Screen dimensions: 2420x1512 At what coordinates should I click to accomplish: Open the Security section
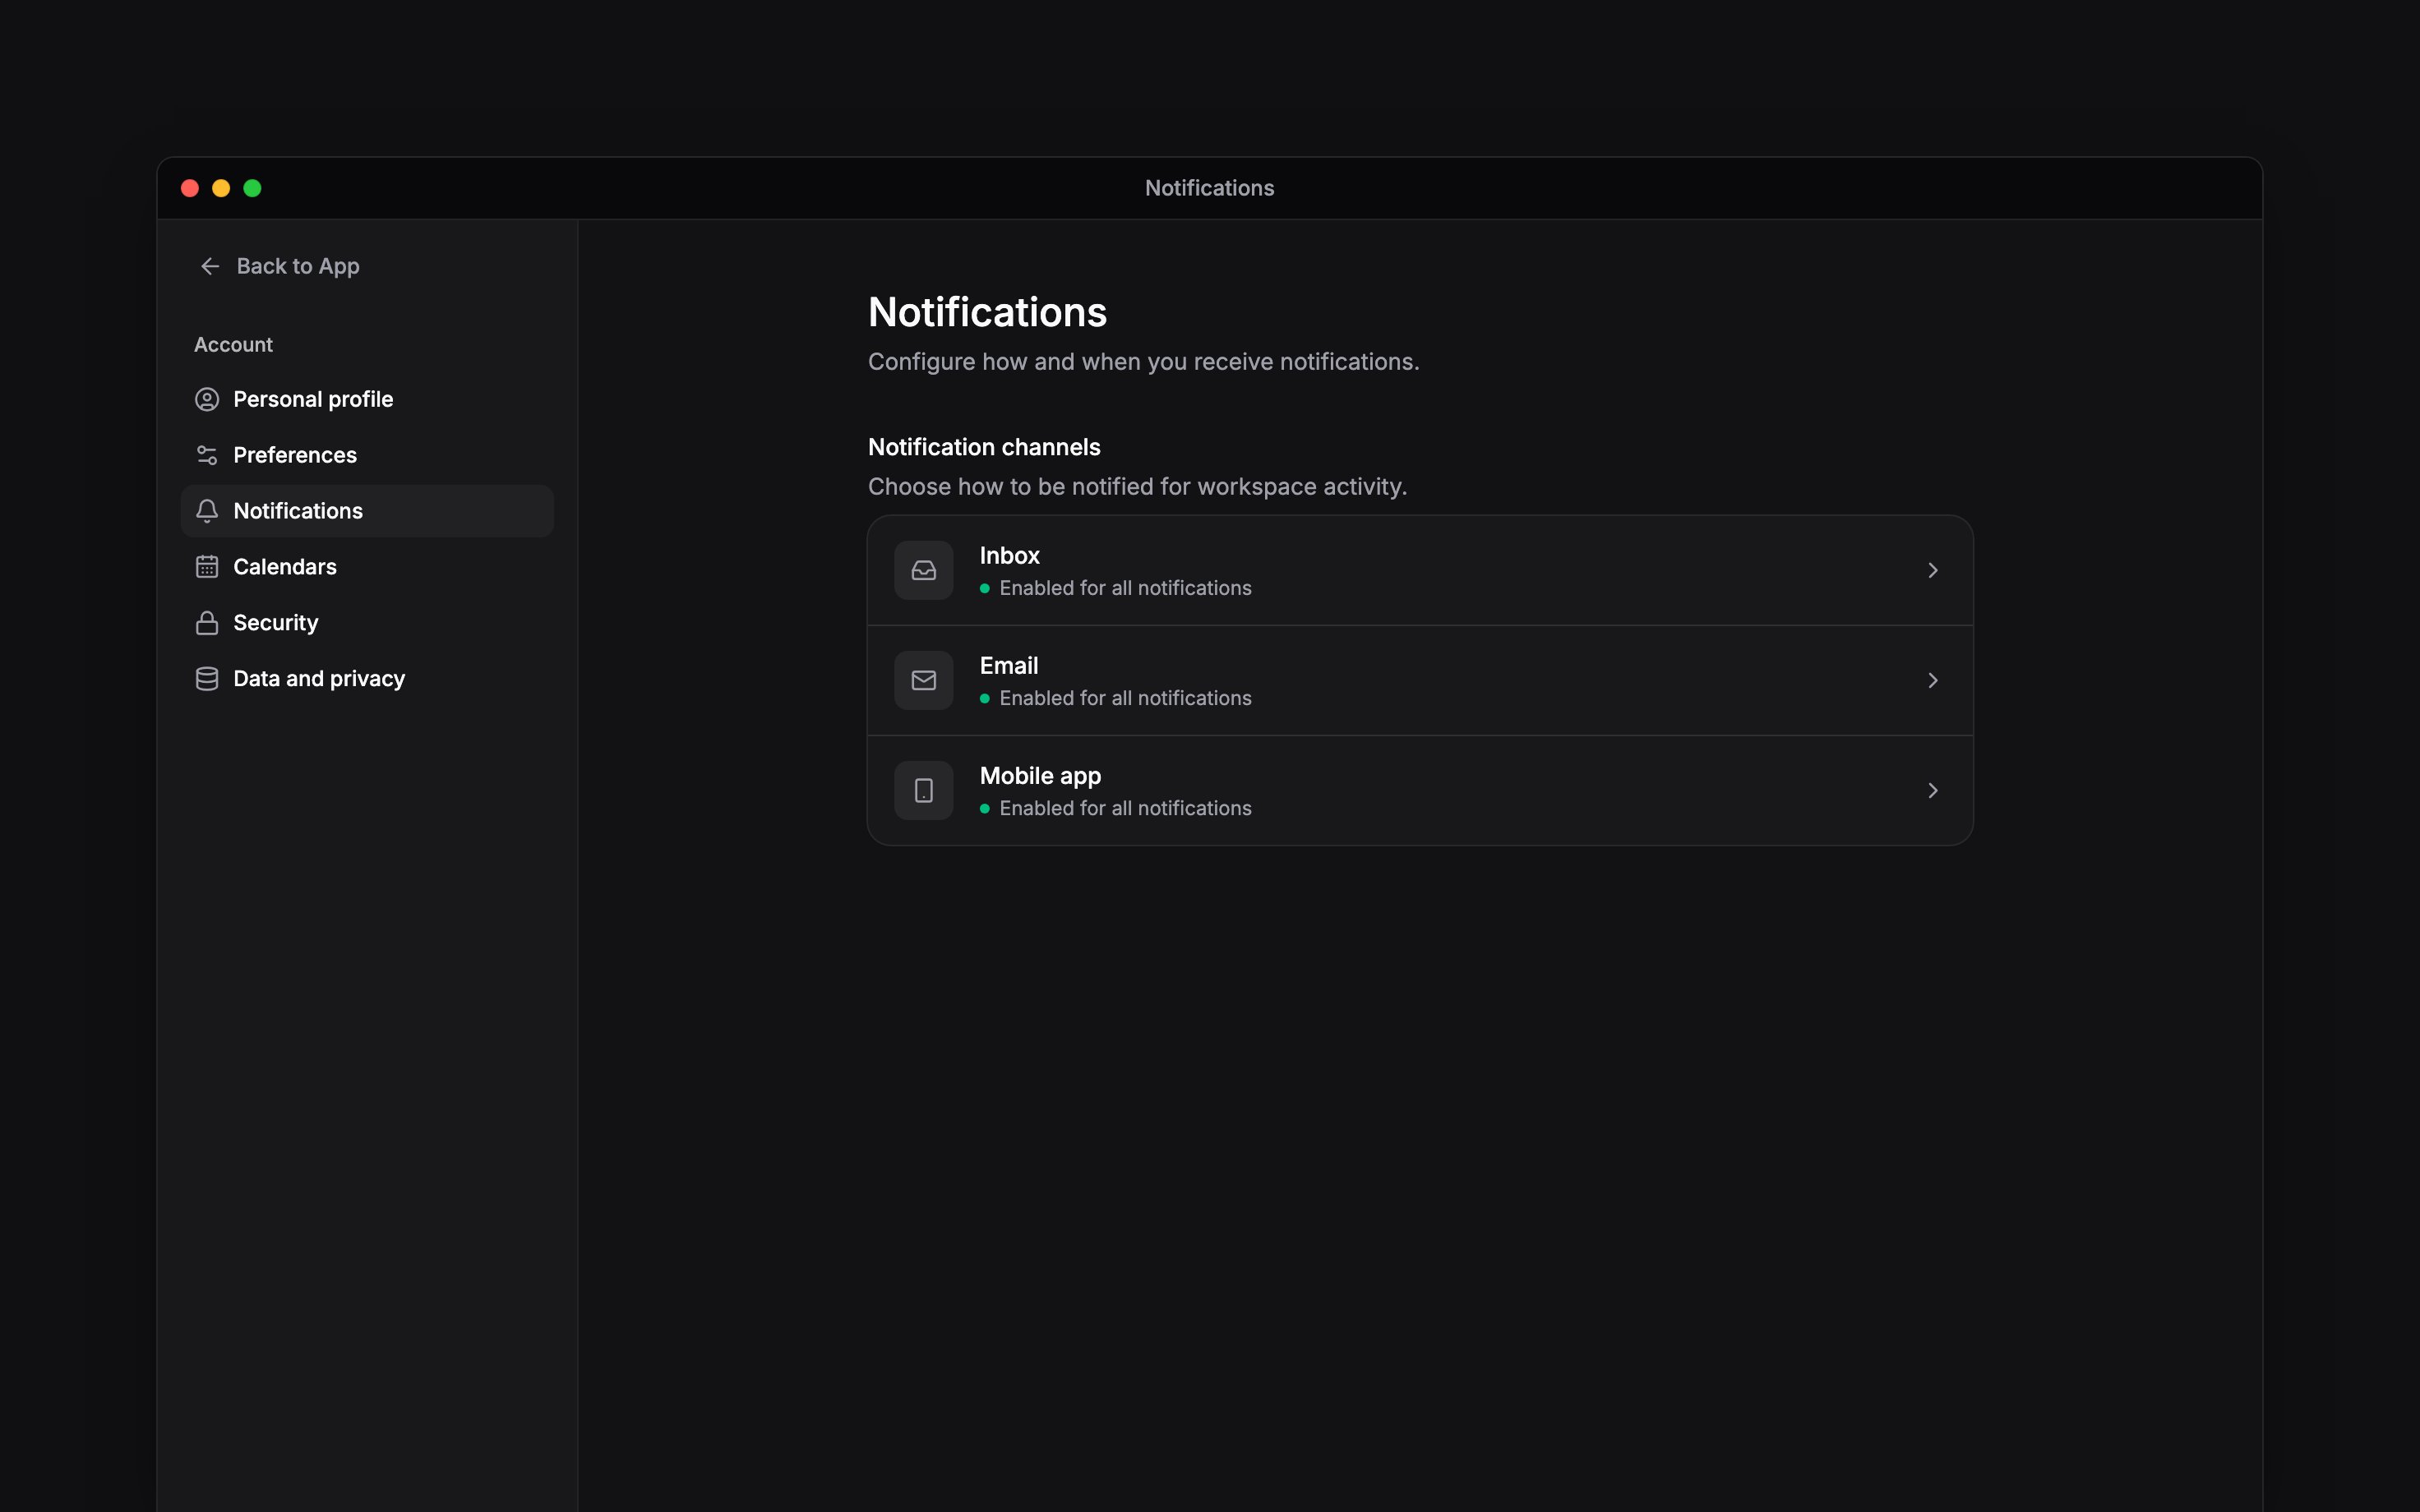[x=367, y=623]
